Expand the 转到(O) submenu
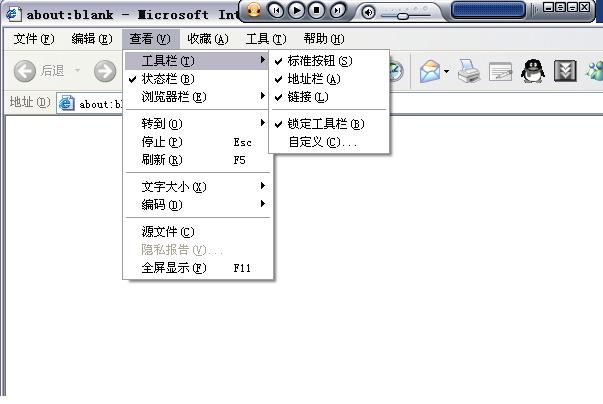The image size is (603, 404). [x=197, y=124]
